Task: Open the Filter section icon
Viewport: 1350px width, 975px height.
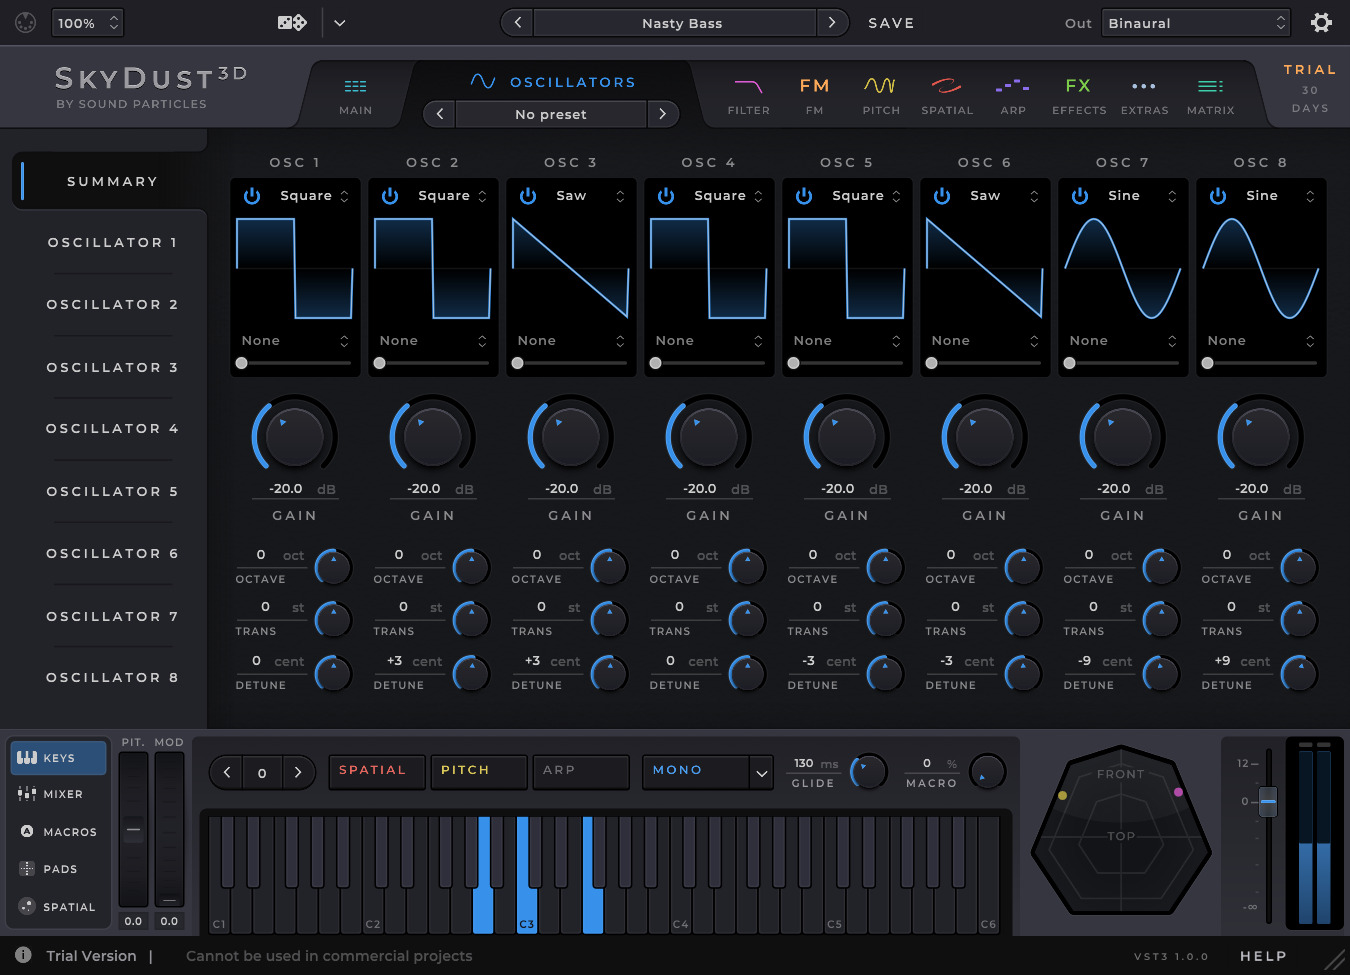Action: point(748,86)
